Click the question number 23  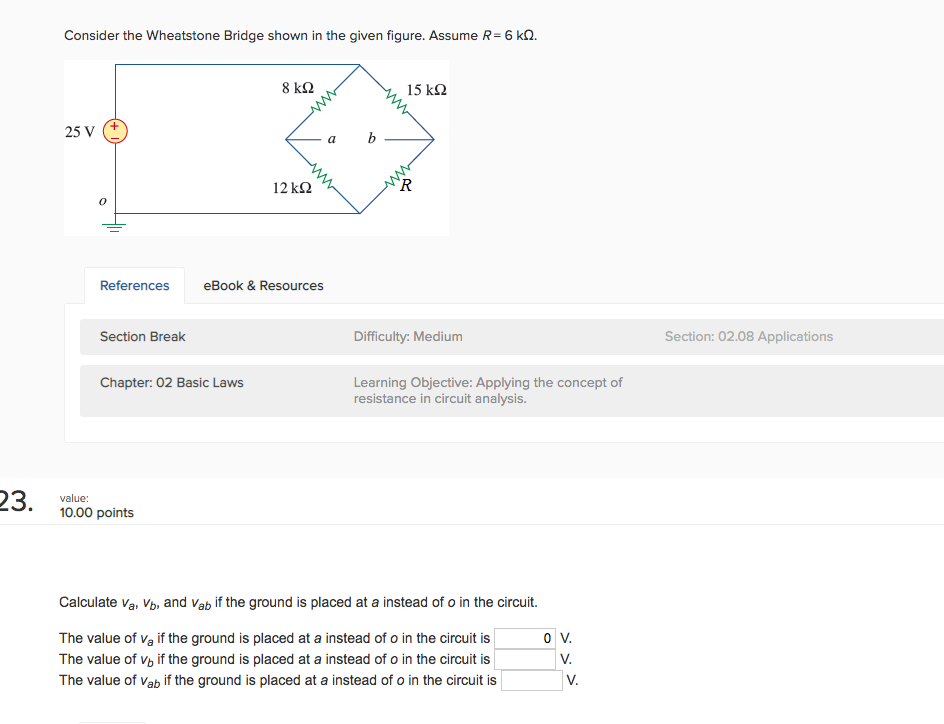tap(15, 501)
